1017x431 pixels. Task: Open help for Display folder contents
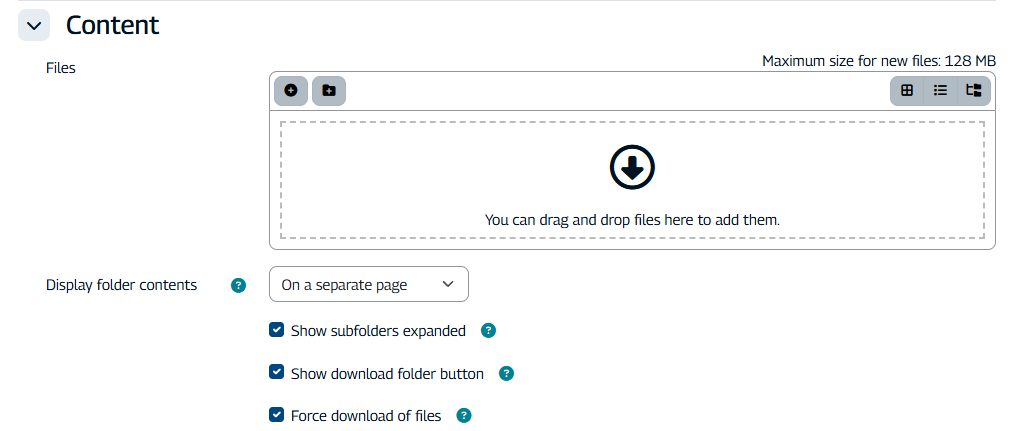coord(238,285)
